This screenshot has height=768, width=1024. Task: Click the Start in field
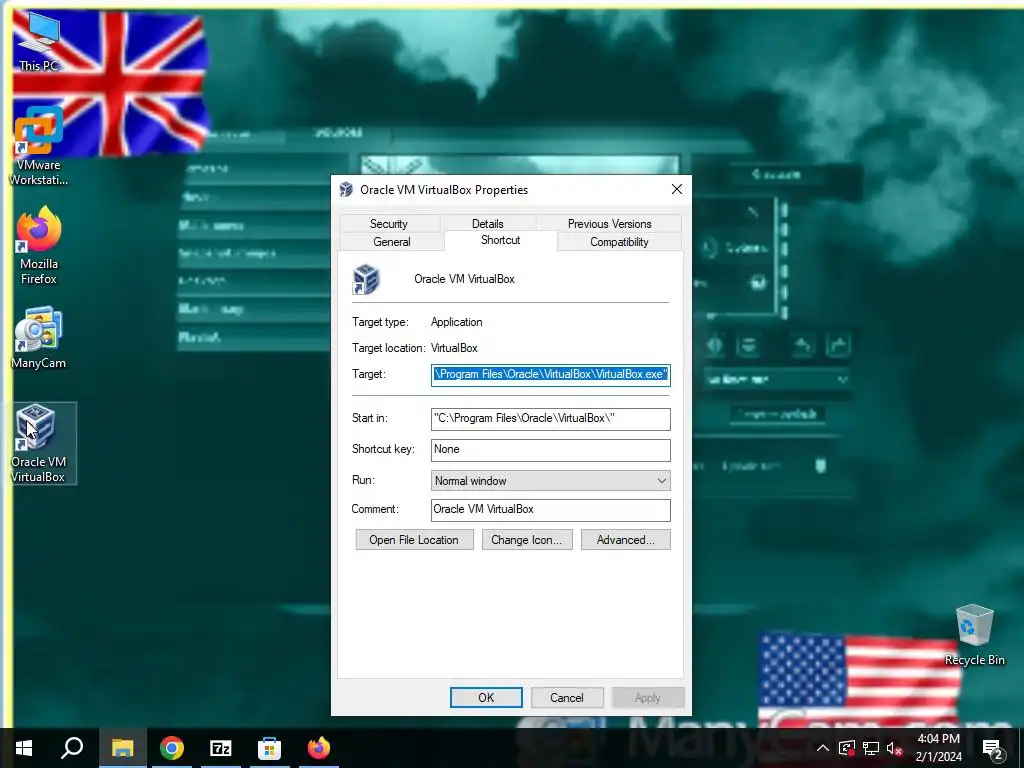click(x=551, y=419)
